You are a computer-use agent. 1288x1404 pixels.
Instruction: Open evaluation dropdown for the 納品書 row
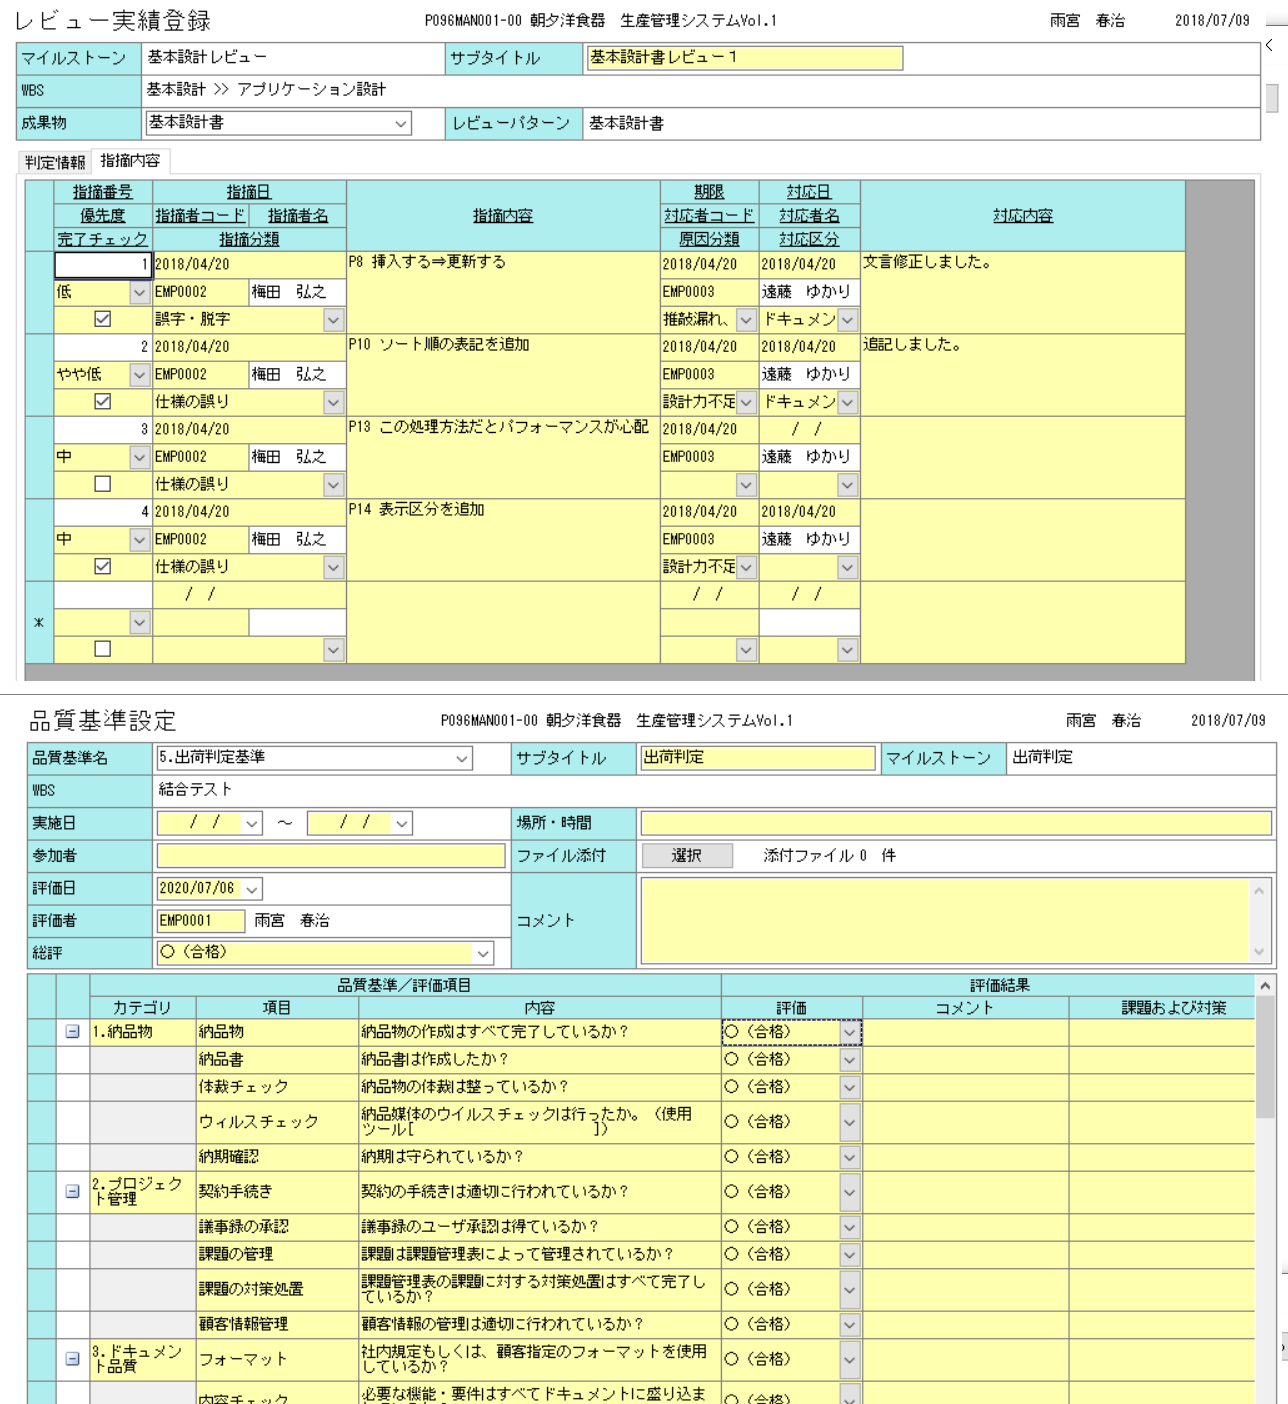click(849, 1060)
